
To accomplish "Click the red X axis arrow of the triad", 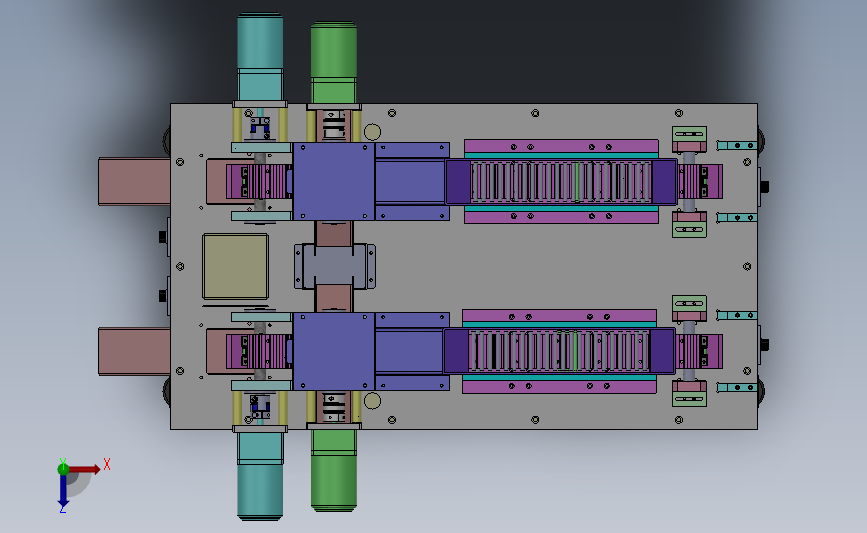I will pyautogui.click(x=85, y=469).
